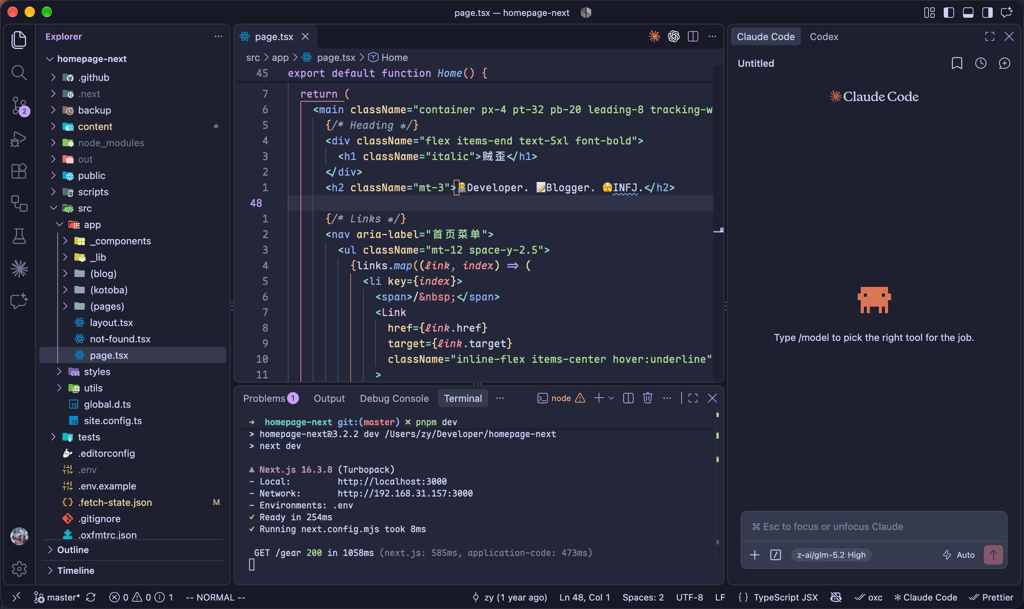The height and width of the screenshot is (609, 1024).
Task: Switch to the Debug Console tab
Action: (x=394, y=398)
